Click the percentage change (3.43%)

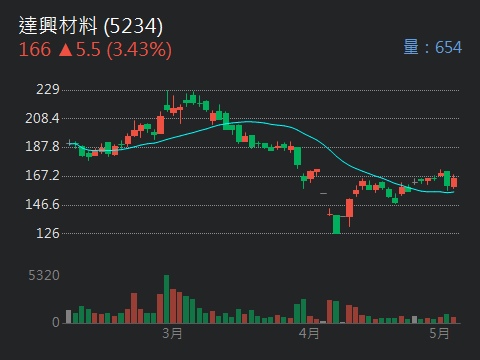pyautogui.click(x=139, y=50)
